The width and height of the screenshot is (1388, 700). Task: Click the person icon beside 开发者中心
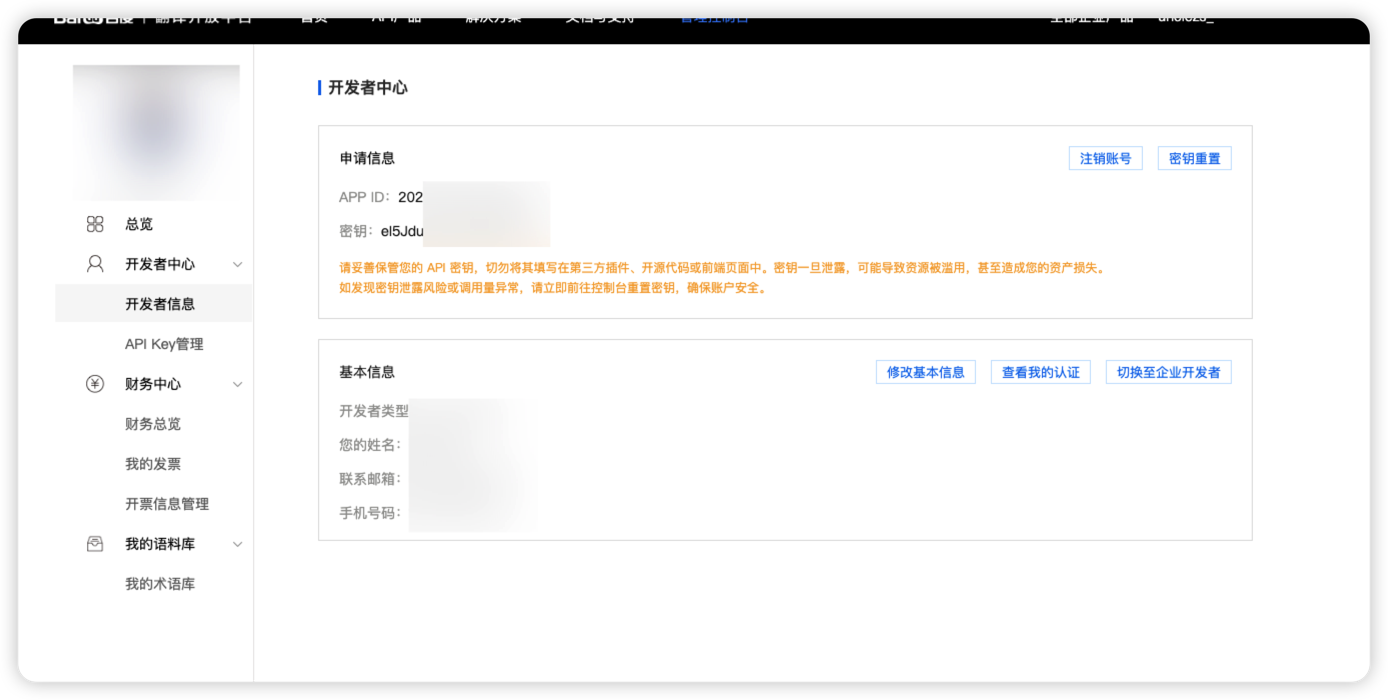point(95,264)
